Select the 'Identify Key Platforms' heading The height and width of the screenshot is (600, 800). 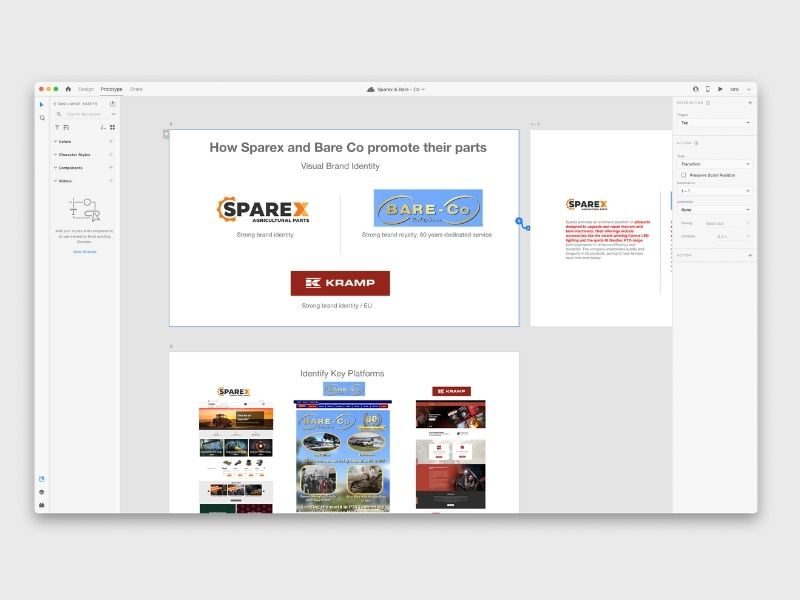point(342,373)
